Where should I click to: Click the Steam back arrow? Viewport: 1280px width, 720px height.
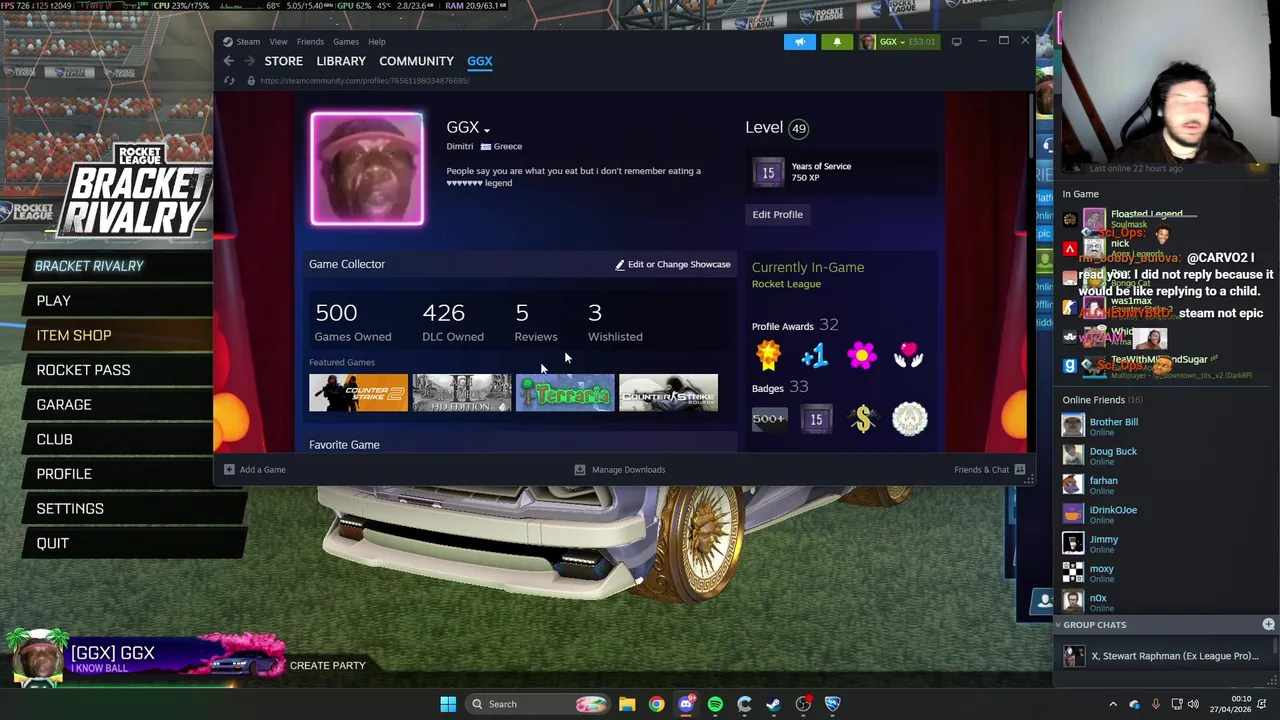click(x=229, y=61)
